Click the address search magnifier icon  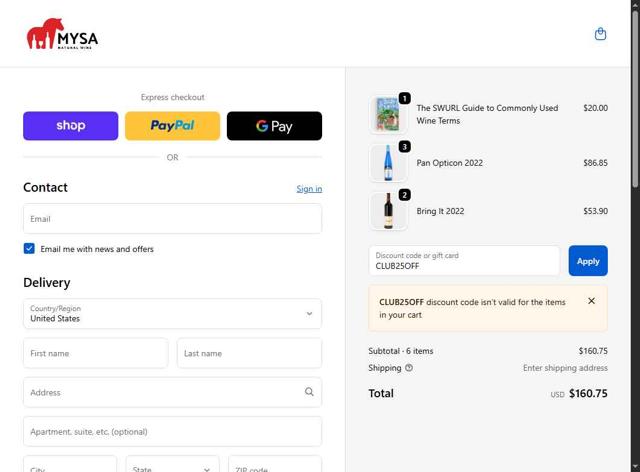(x=309, y=392)
